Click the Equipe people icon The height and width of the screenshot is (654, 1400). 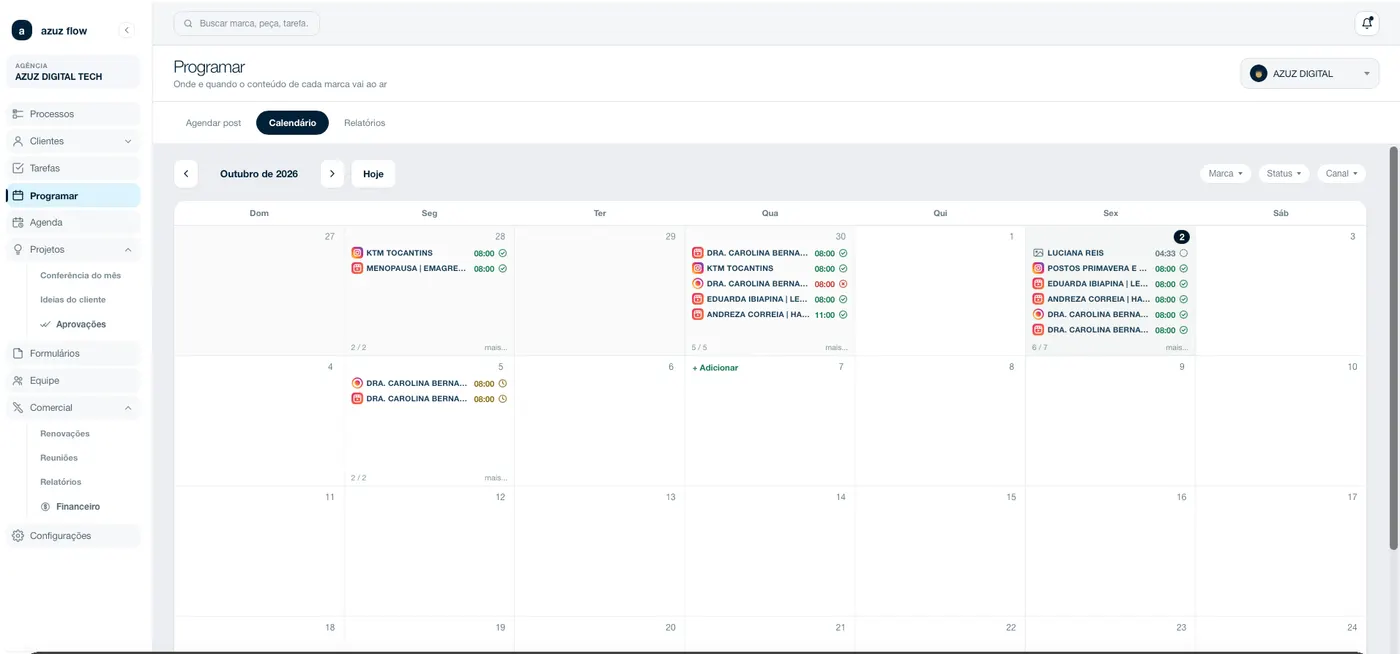18,380
